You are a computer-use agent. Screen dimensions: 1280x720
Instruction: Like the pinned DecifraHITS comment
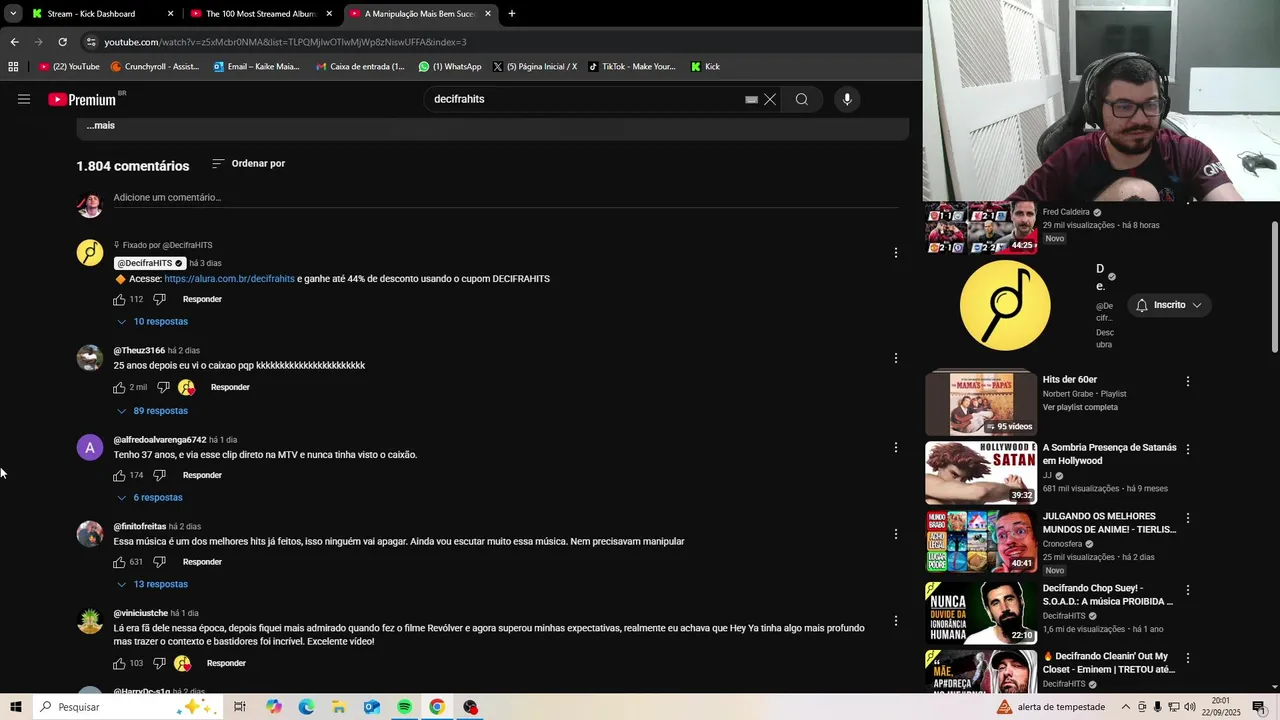[119, 299]
